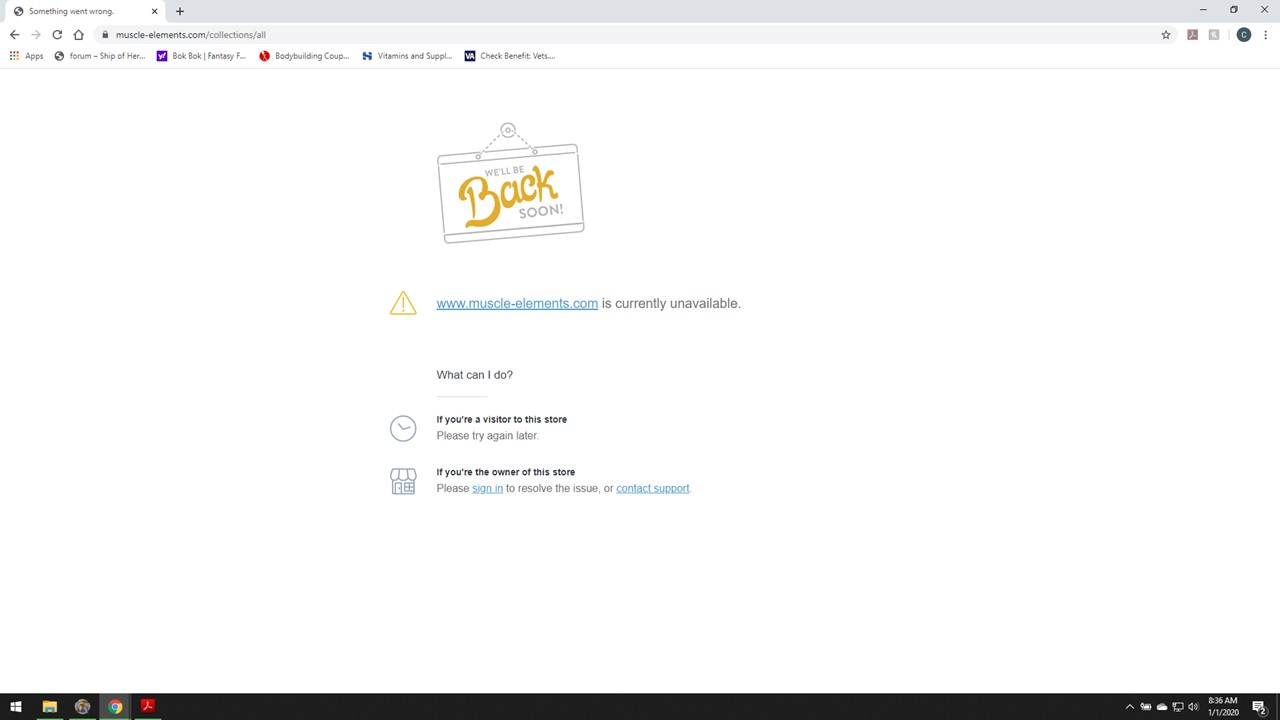The height and width of the screenshot is (720, 1280).
Task: Open the notification center with 2 alerts
Action: point(1259,707)
